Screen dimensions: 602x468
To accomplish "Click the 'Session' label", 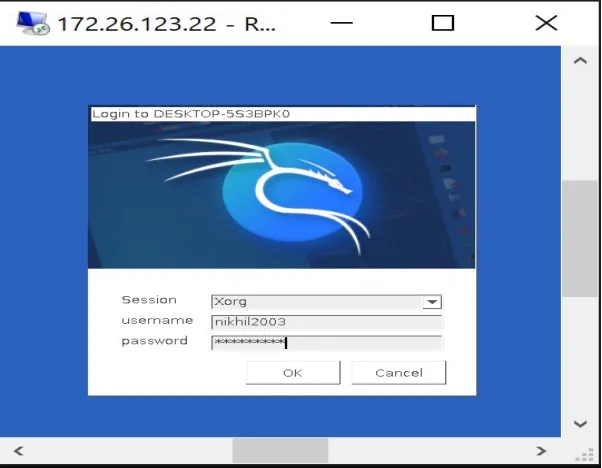I will (149, 300).
